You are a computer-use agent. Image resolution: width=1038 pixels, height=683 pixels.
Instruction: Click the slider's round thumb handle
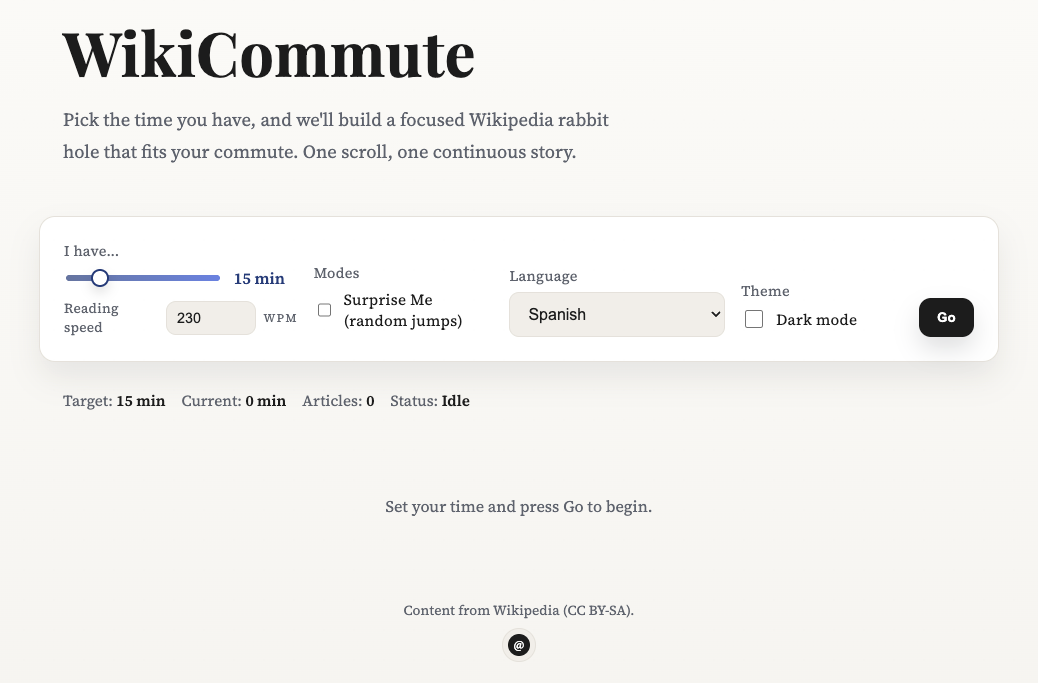[x=100, y=278]
